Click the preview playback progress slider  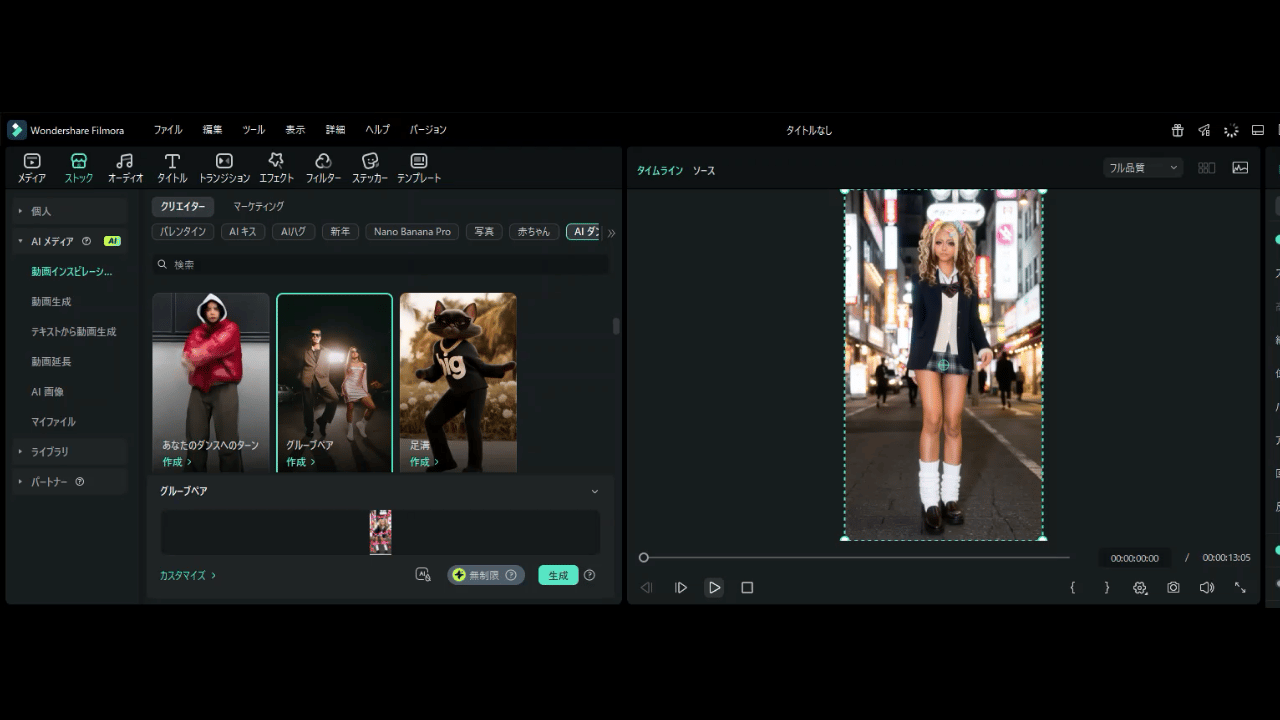856,557
